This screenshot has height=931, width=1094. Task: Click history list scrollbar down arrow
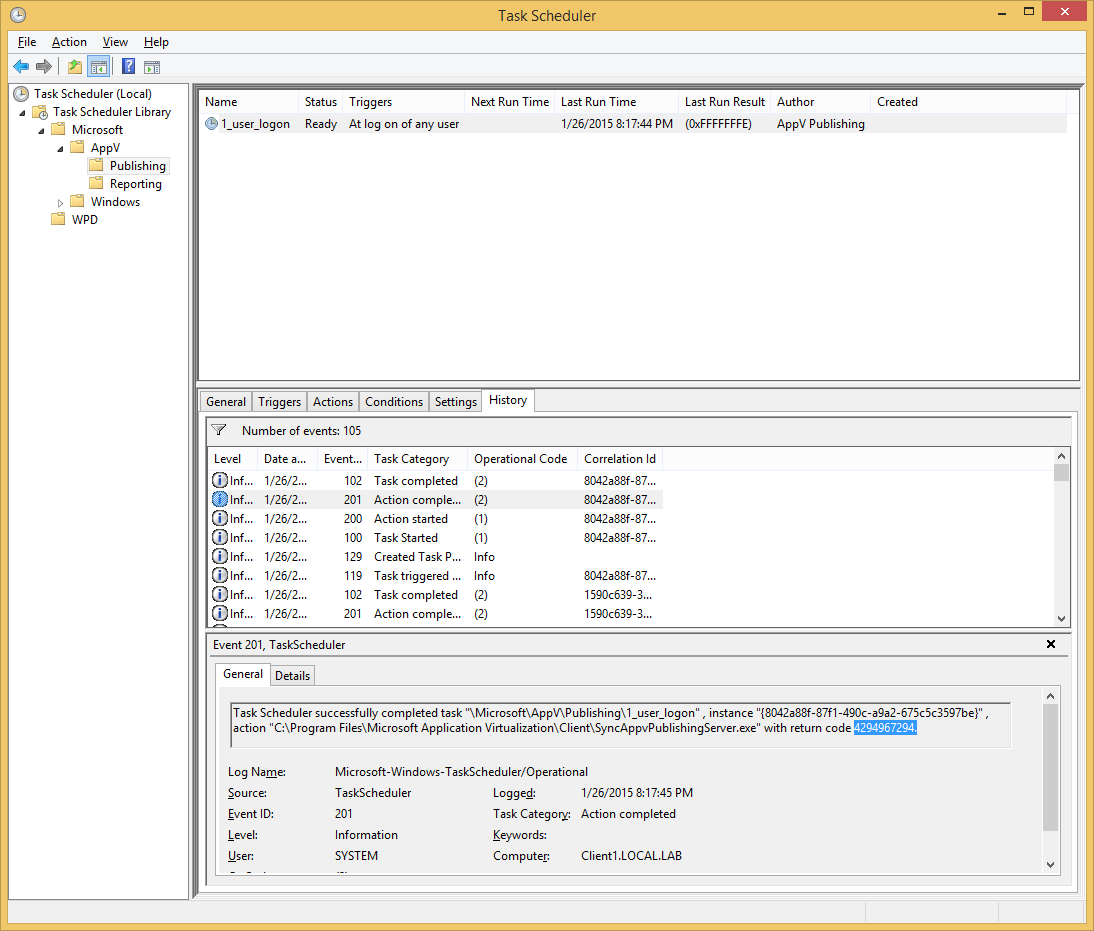click(x=1061, y=618)
